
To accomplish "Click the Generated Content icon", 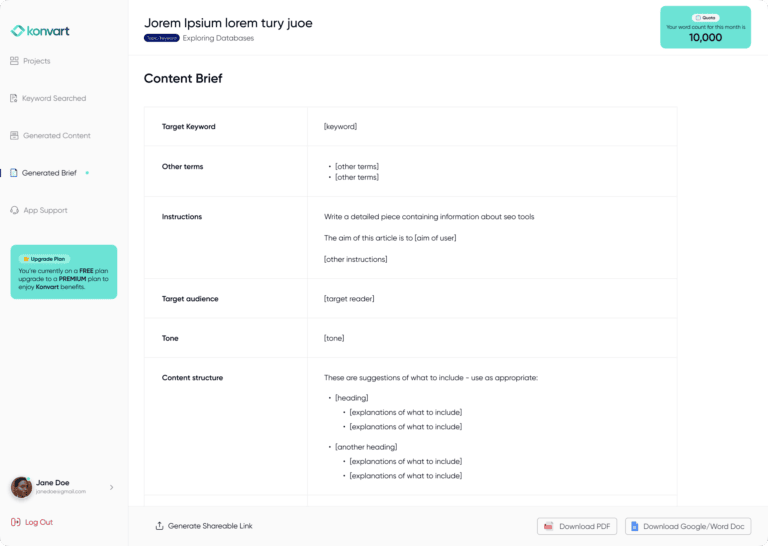I will click(x=14, y=135).
